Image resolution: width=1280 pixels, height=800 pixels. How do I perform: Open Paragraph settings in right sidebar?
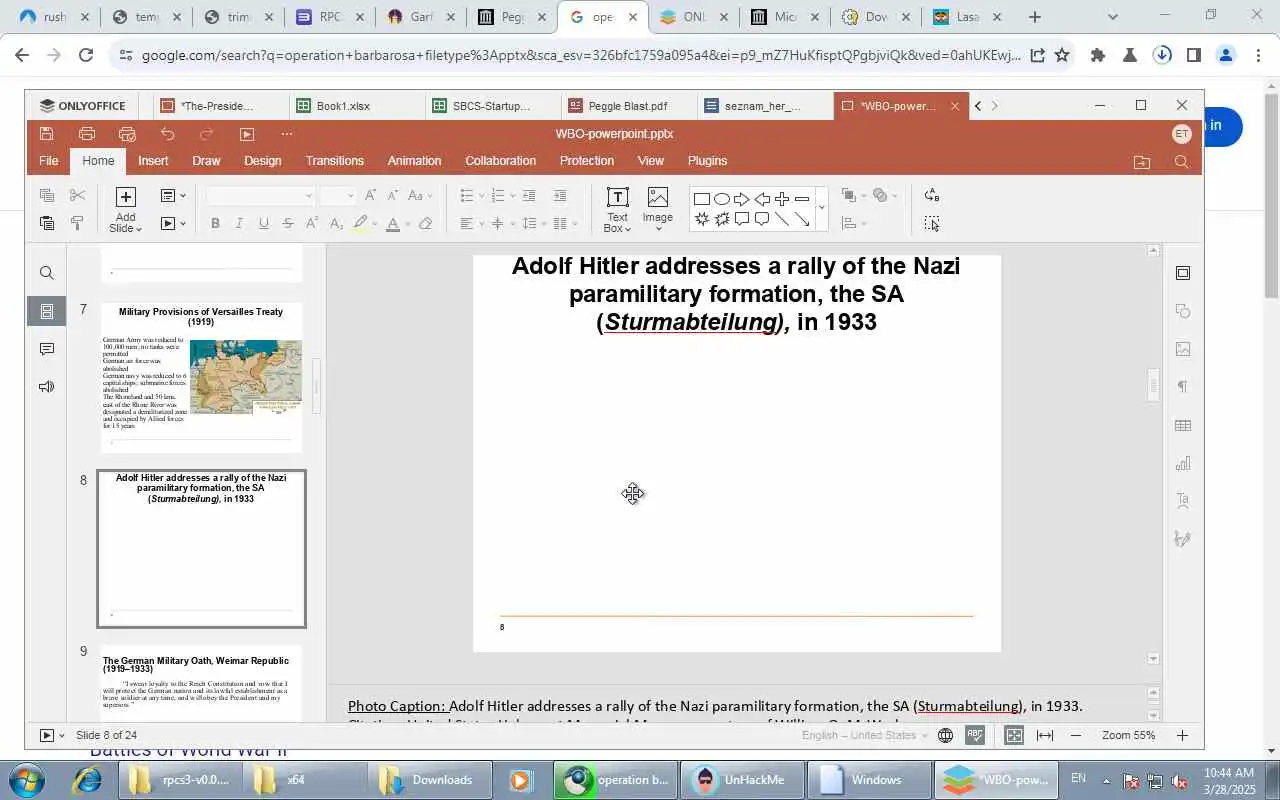click(1183, 387)
